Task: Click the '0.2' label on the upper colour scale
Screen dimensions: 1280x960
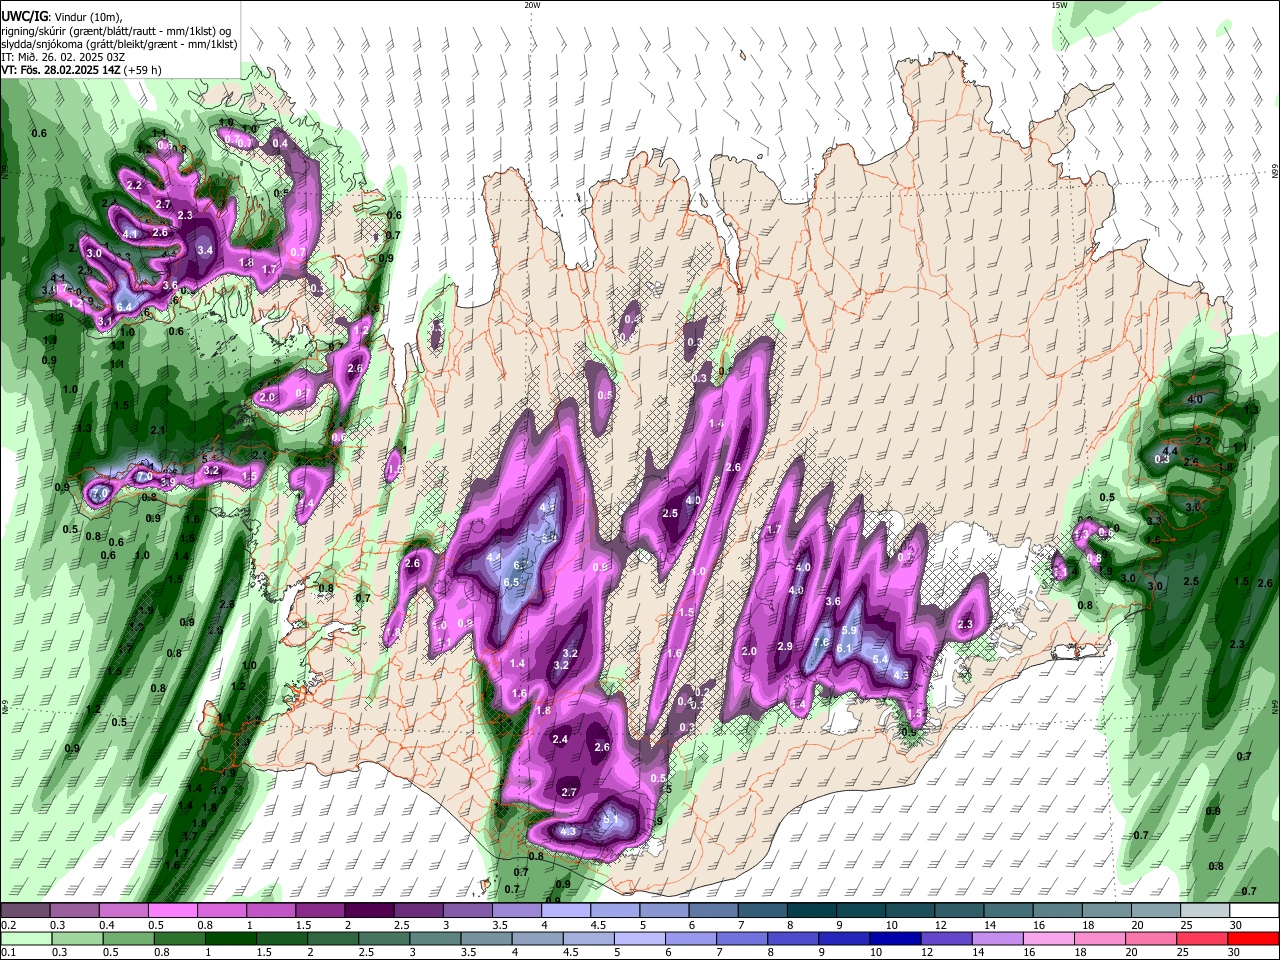Action: point(8,925)
